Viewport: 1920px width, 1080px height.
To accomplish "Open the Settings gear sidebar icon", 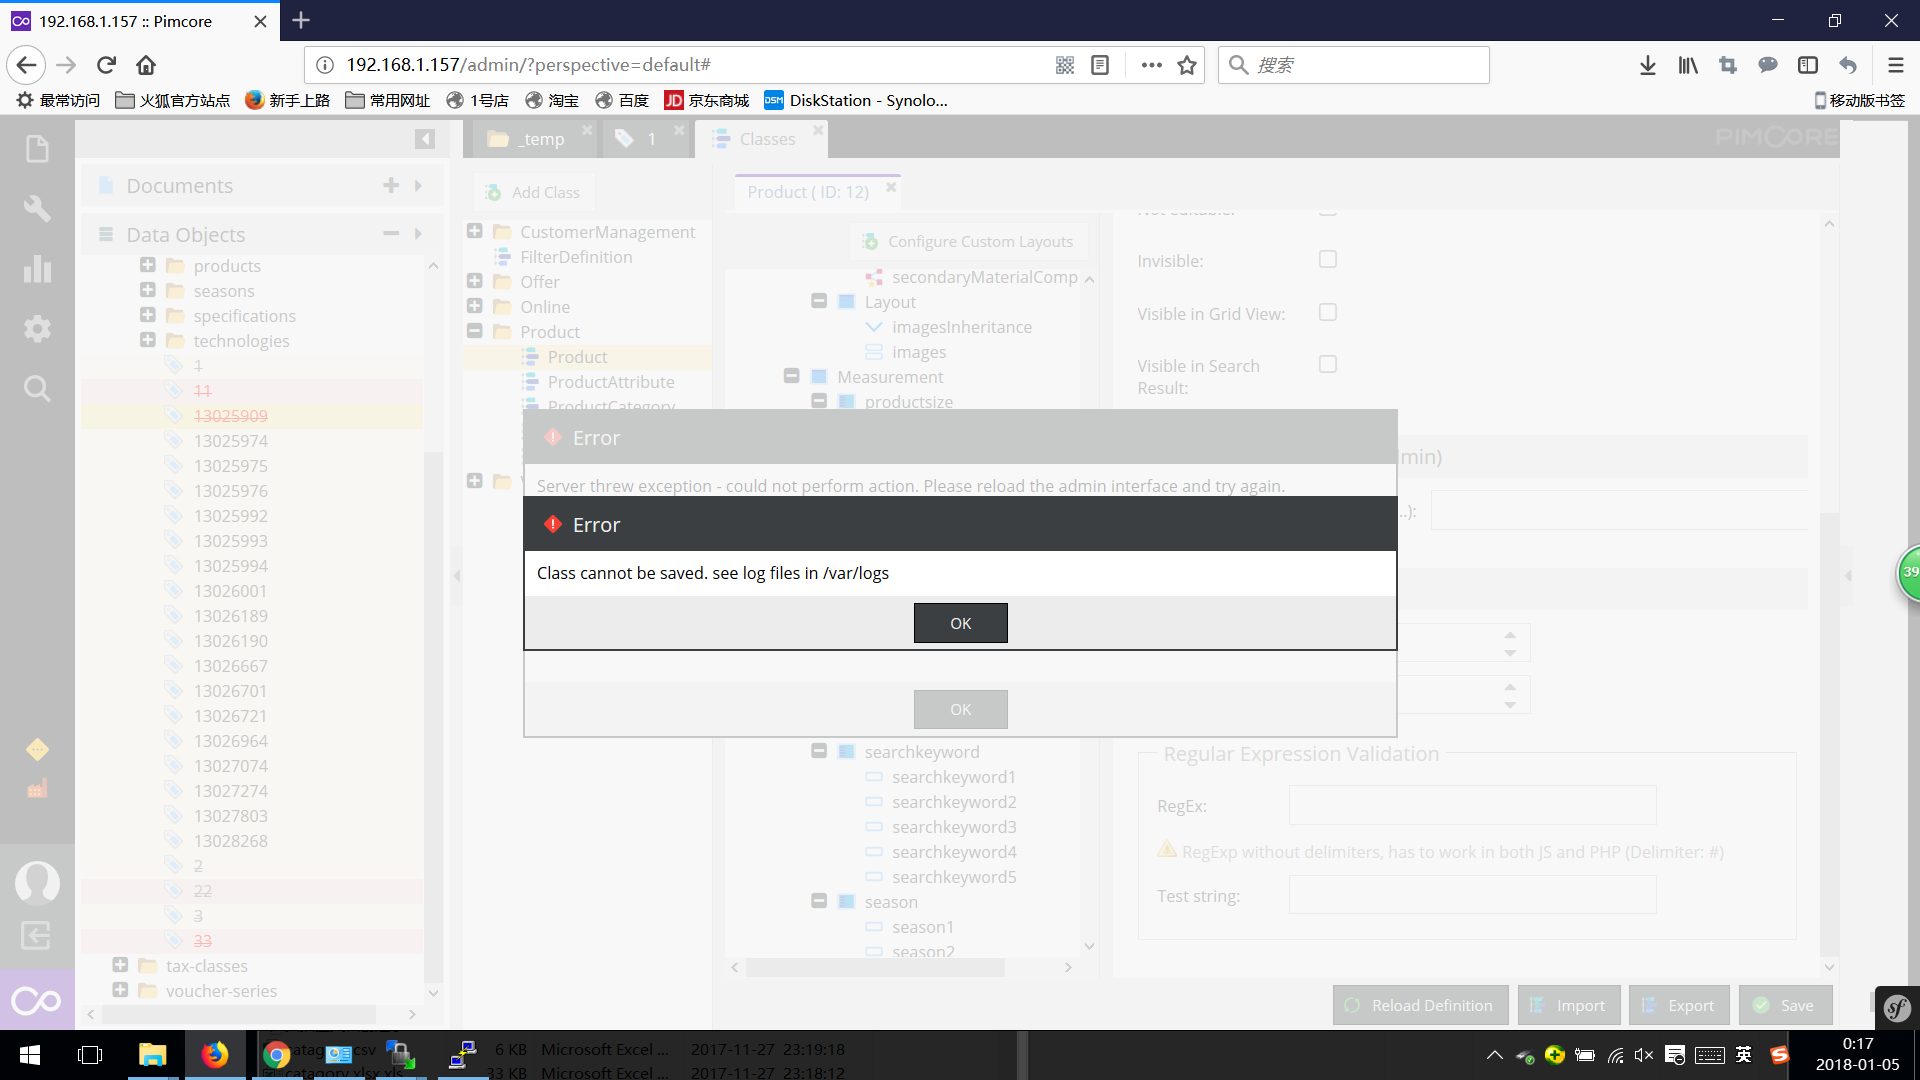I will click(37, 328).
